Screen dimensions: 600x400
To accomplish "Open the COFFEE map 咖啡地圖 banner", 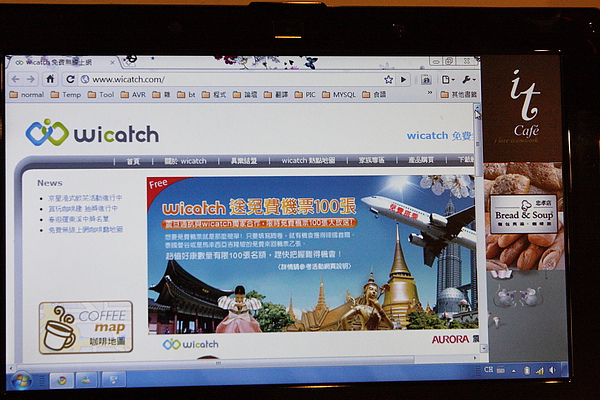I will click(86, 327).
